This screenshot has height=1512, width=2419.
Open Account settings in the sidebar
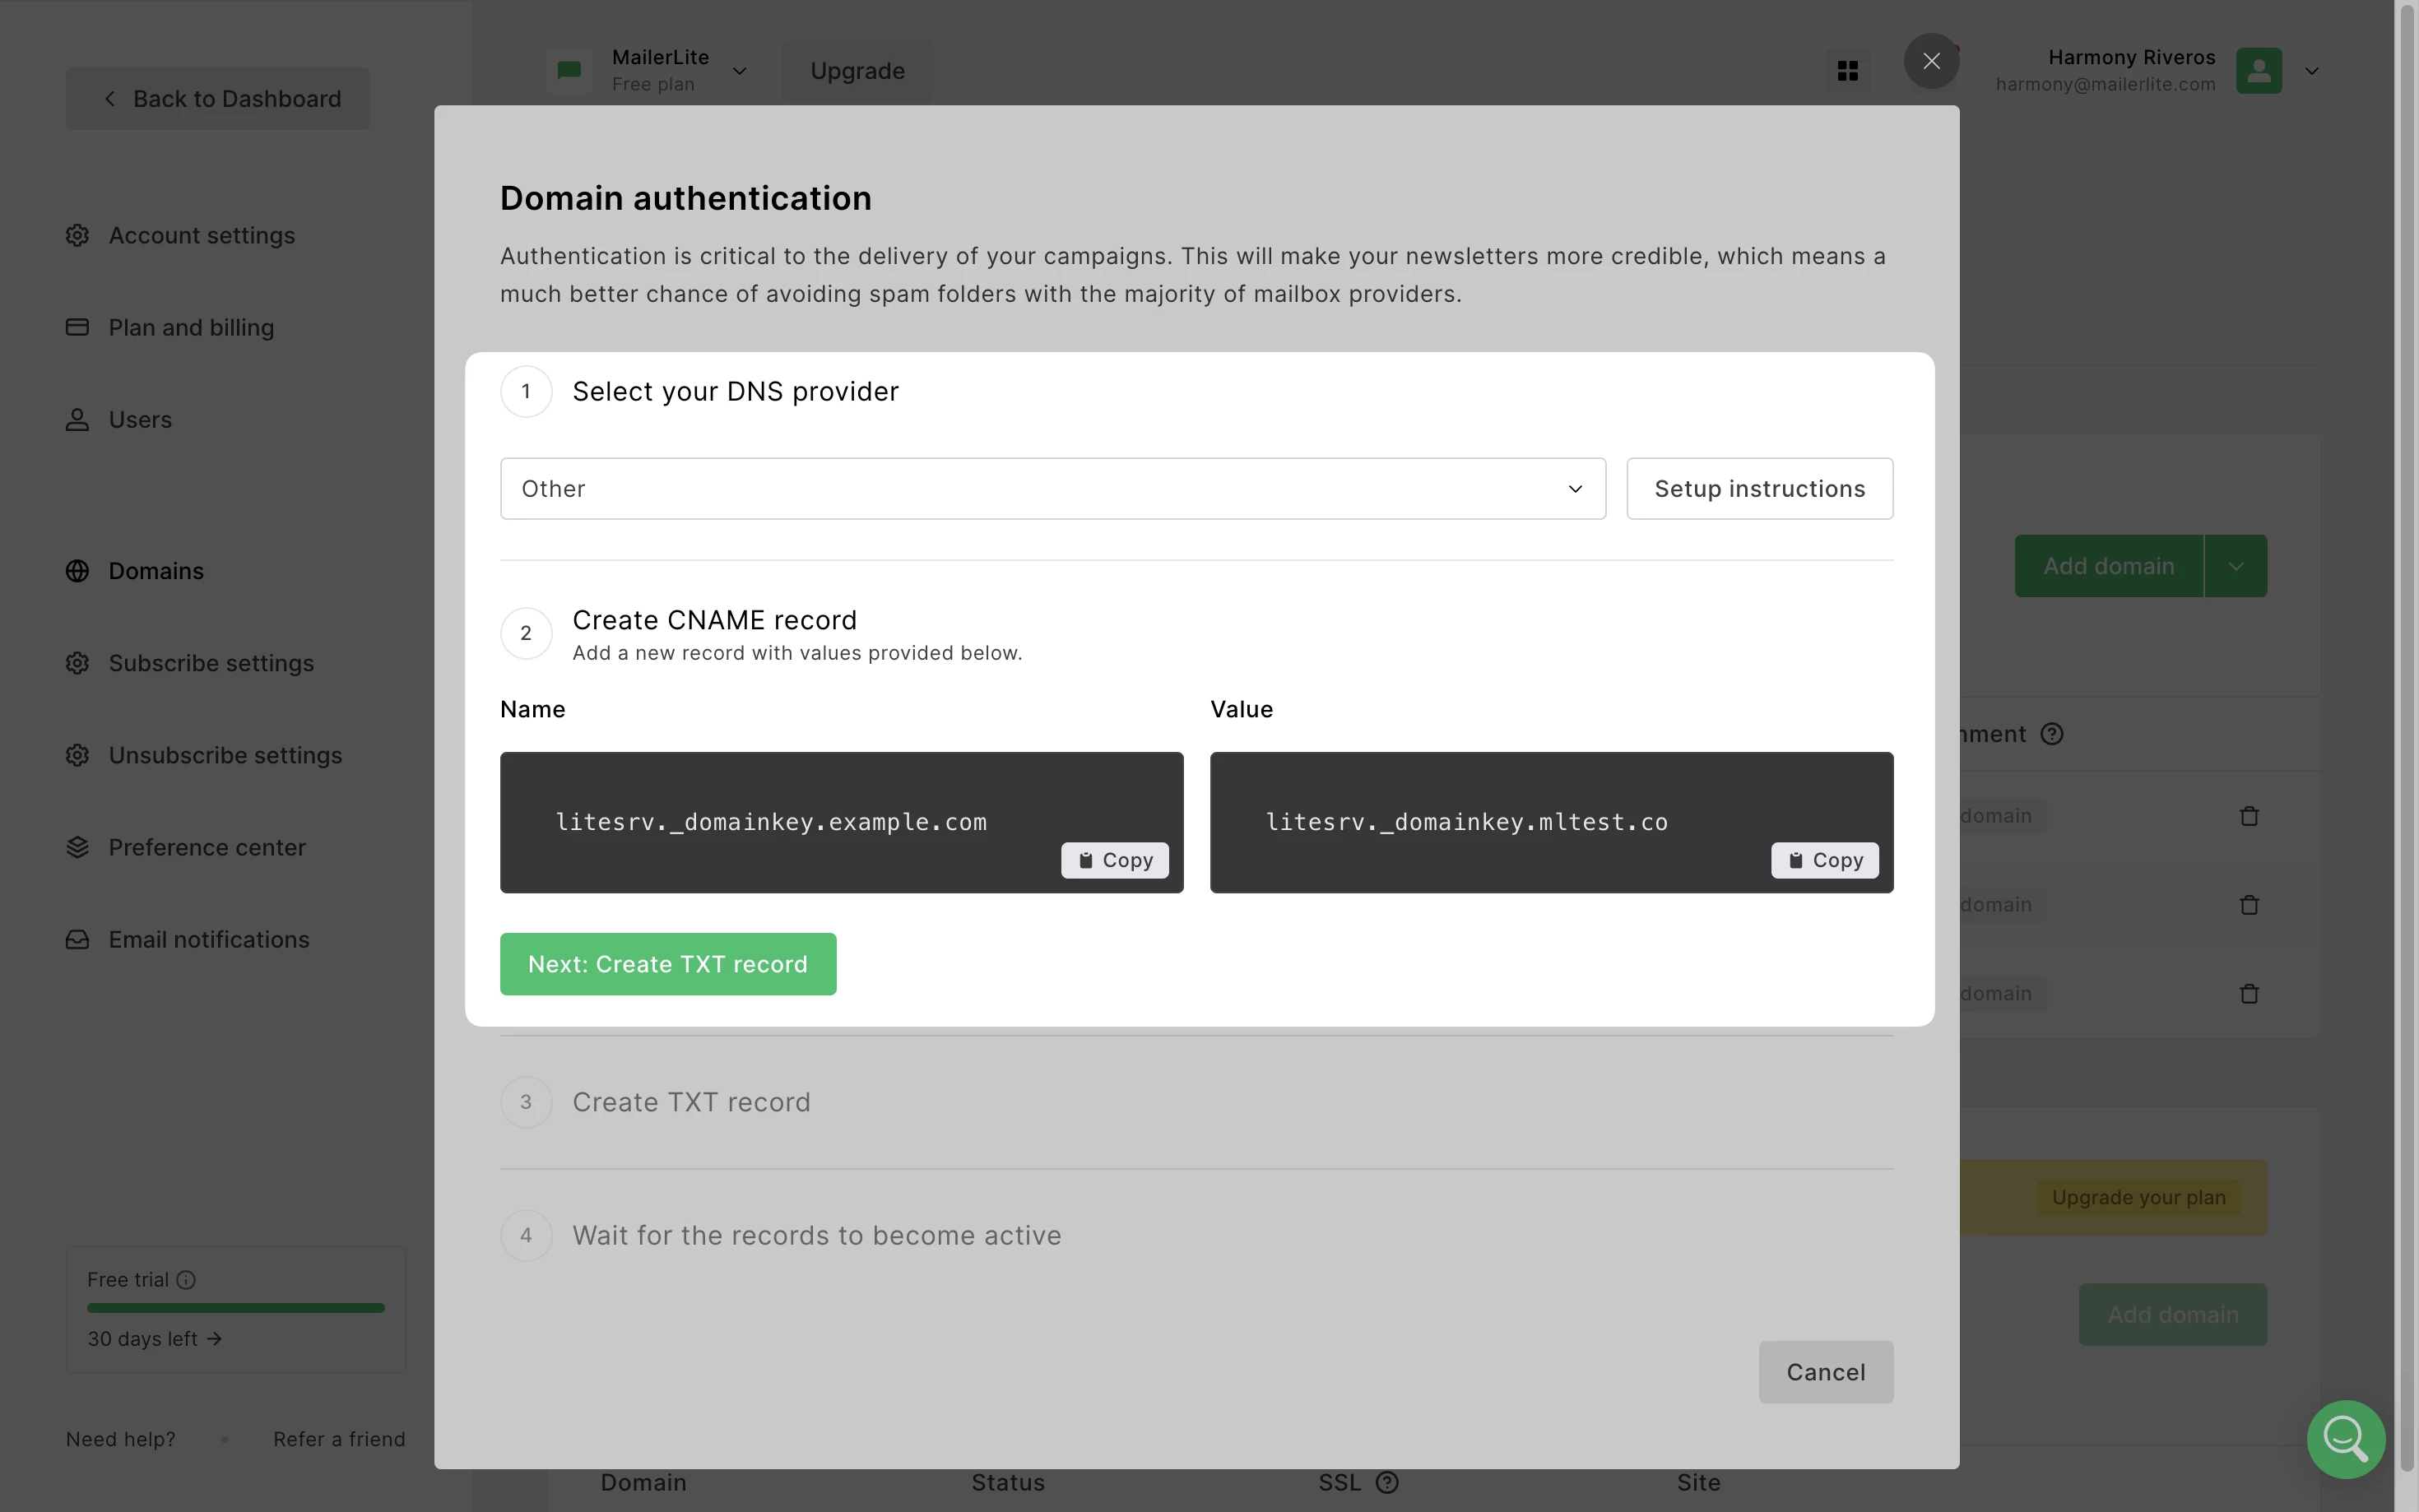click(201, 235)
